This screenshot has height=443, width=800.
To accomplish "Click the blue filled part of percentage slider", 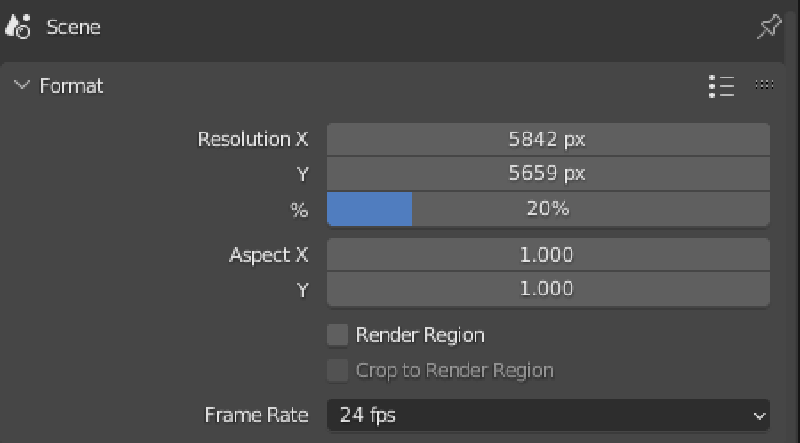I will coord(369,209).
